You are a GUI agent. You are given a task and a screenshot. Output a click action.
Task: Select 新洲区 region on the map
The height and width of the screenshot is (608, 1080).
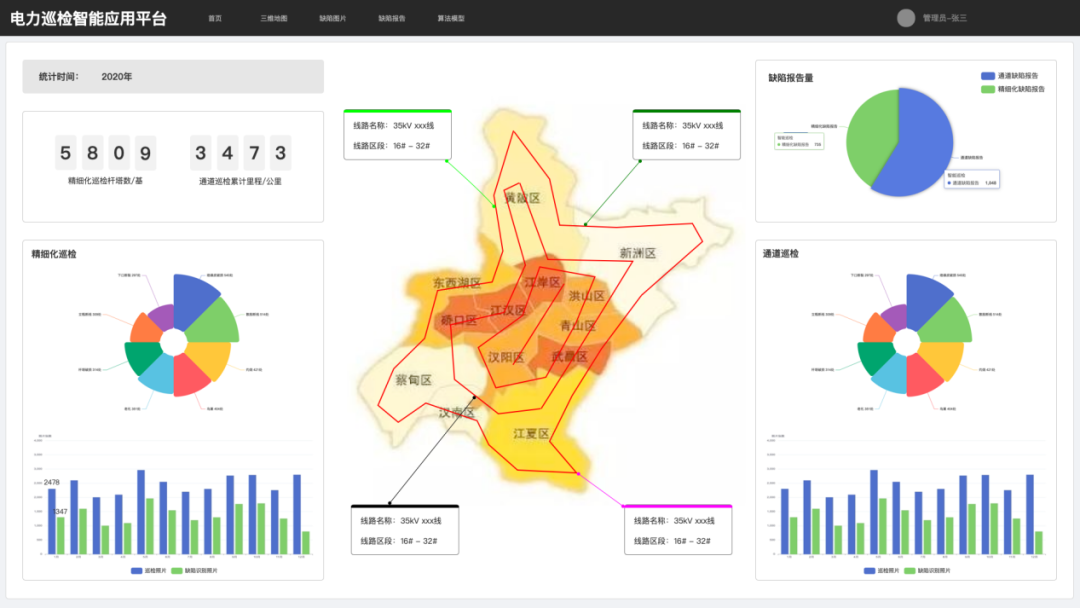click(x=637, y=253)
